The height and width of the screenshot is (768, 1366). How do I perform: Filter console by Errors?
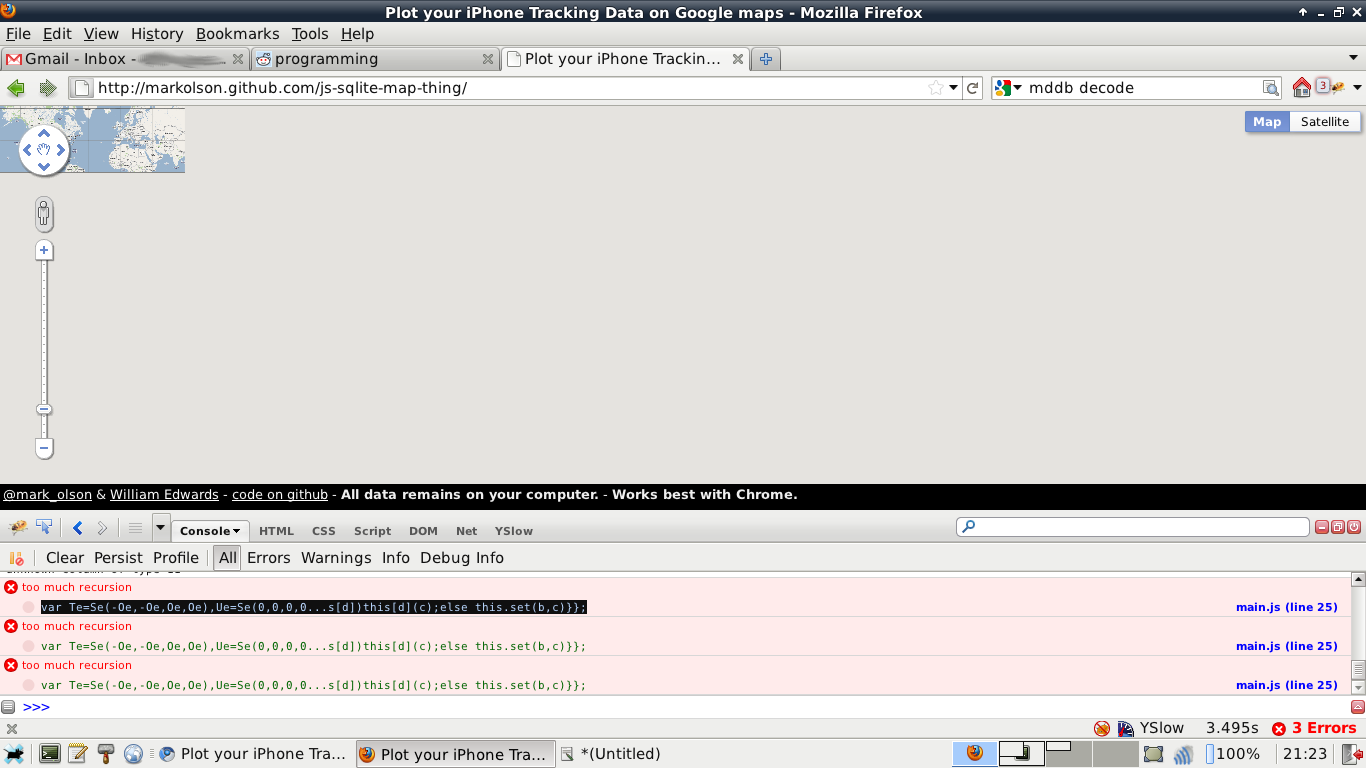[269, 558]
